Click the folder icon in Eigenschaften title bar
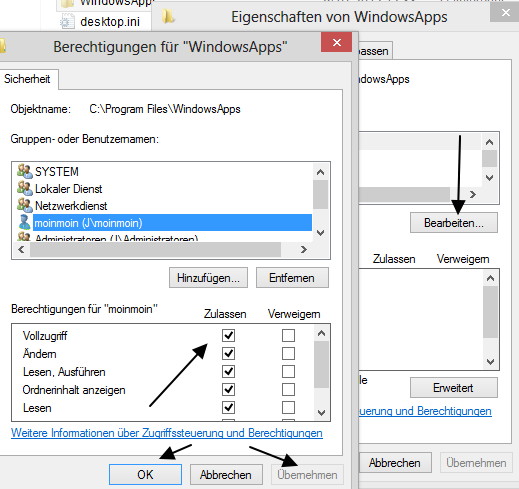The width and height of the screenshot is (519, 489). pyautogui.click(x=168, y=16)
